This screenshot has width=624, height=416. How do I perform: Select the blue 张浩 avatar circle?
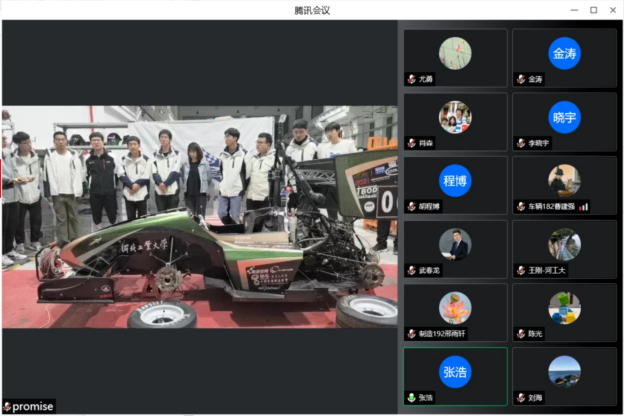pos(455,372)
